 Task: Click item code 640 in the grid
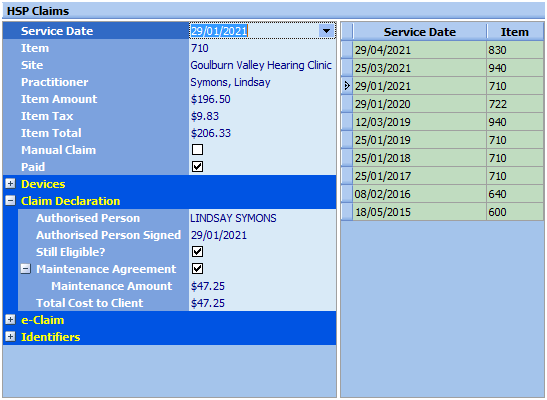point(515,194)
